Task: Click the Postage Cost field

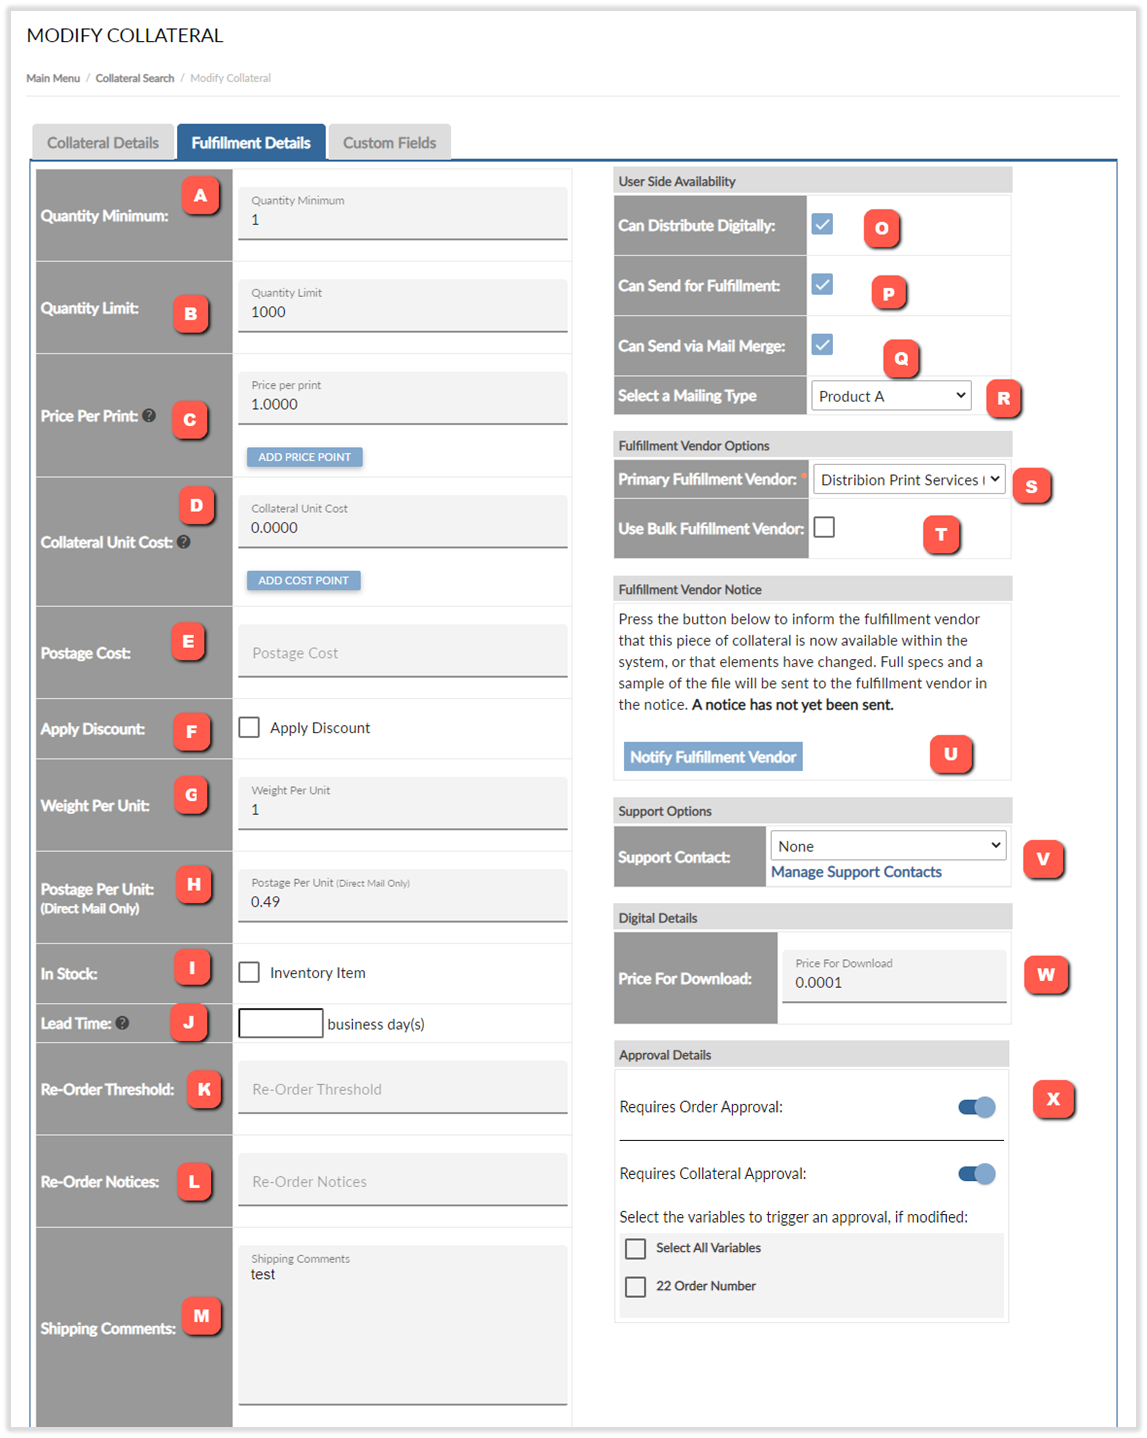Action: pos(403,651)
